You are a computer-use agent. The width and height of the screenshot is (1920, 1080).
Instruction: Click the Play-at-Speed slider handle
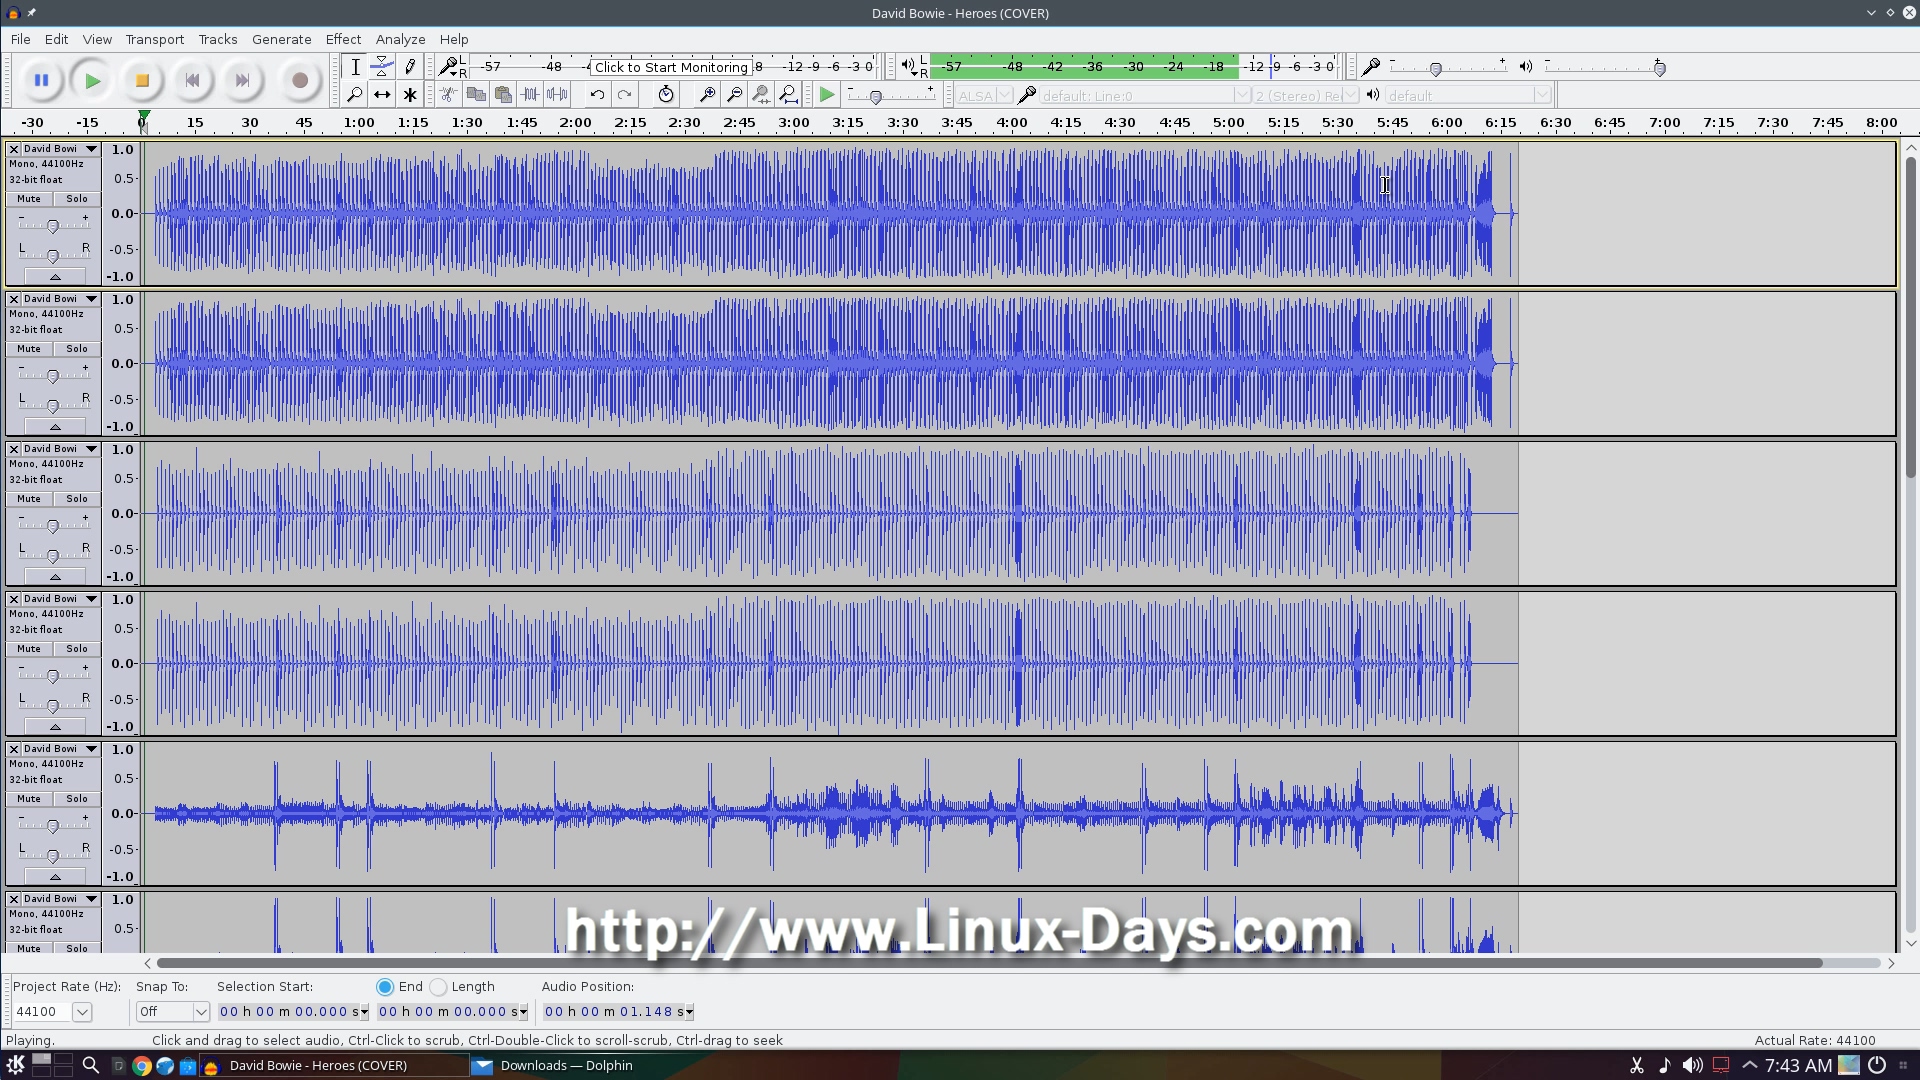pos(876,97)
